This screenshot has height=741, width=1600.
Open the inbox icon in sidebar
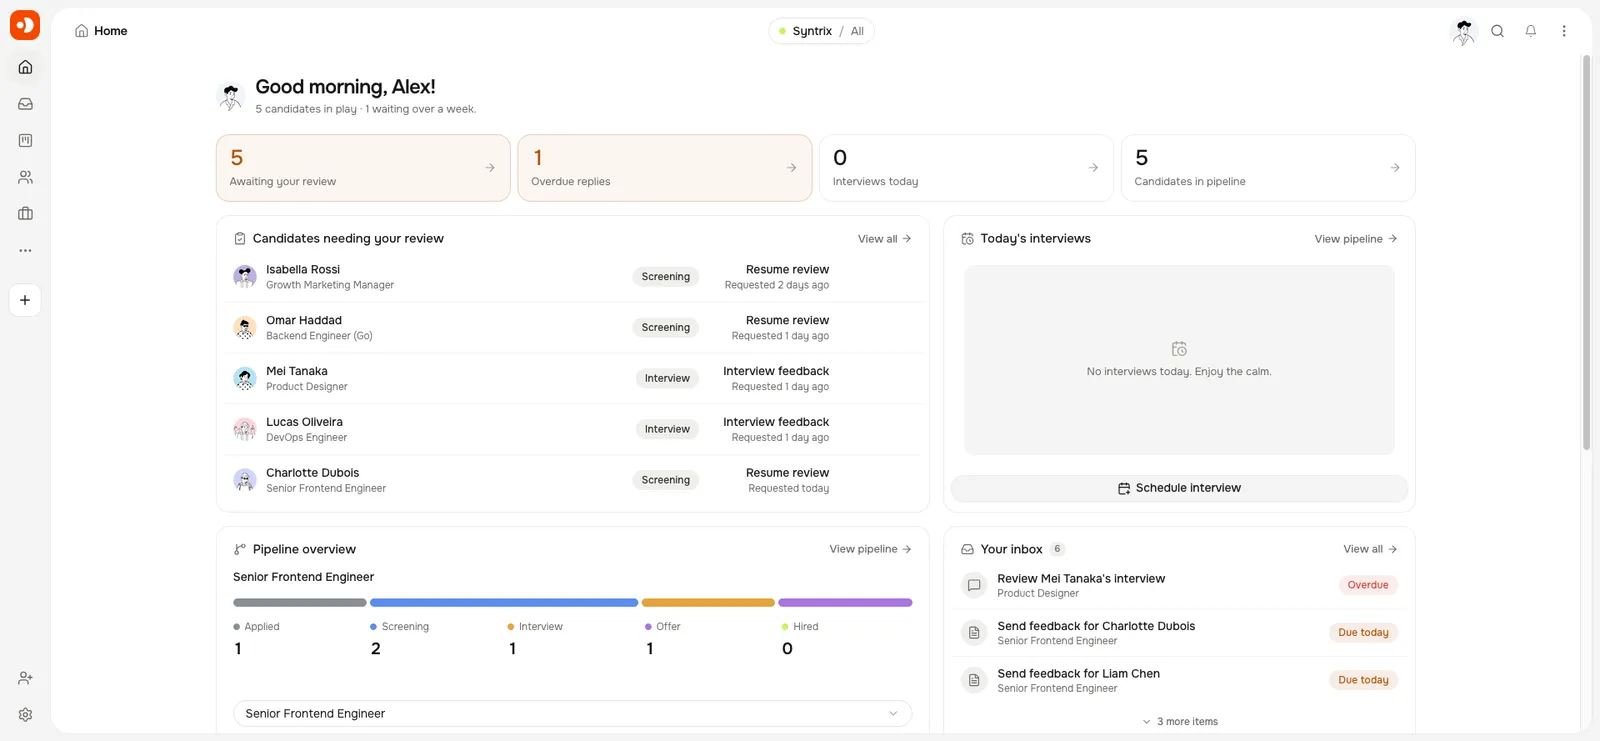point(25,104)
